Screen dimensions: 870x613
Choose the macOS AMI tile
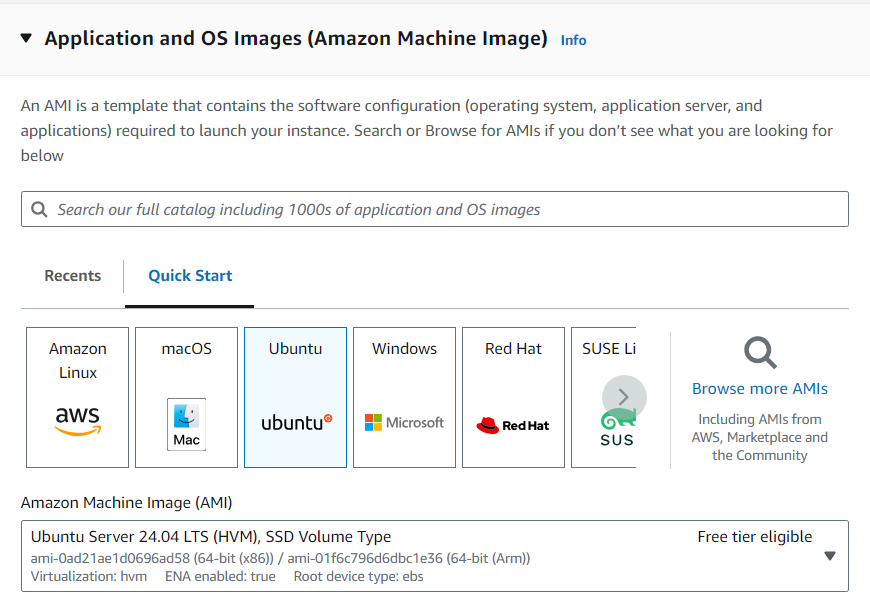coord(186,397)
